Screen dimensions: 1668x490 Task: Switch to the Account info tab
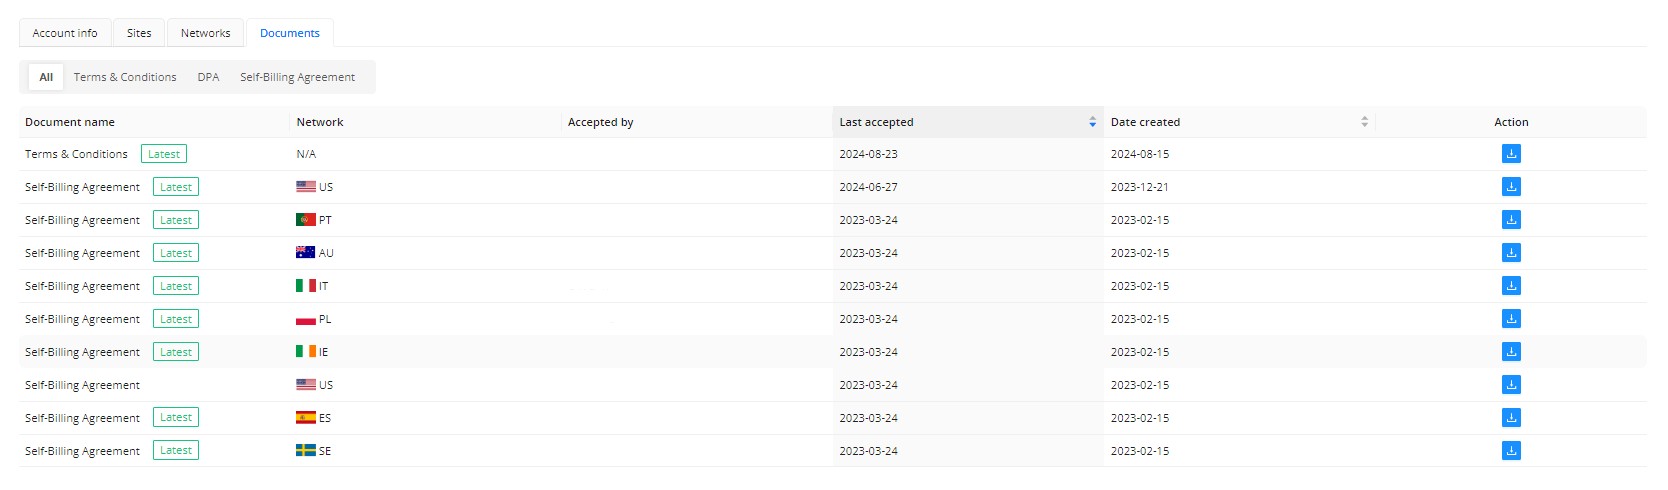coord(65,33)
